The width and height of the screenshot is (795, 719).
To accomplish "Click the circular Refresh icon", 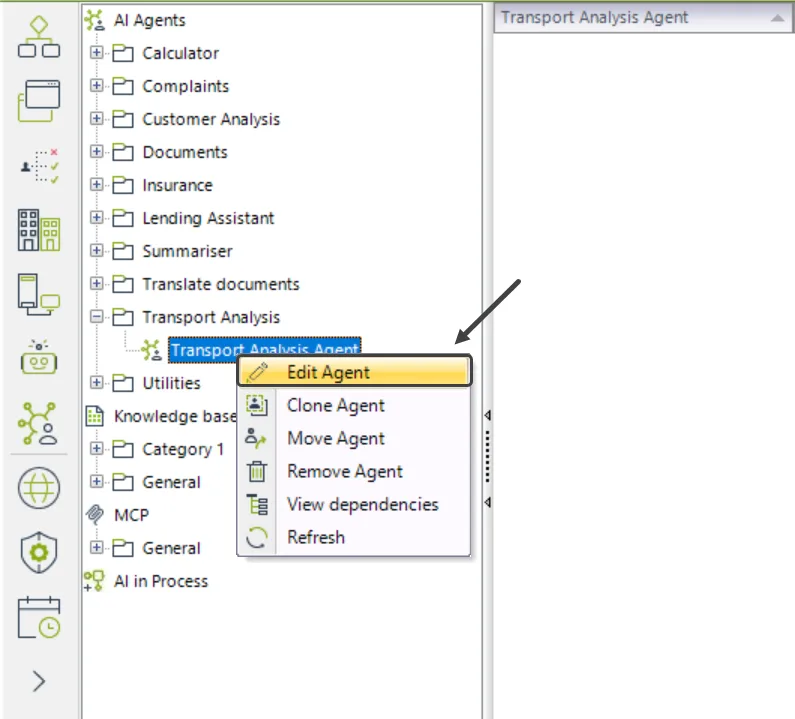I will (x=257, y=537).
